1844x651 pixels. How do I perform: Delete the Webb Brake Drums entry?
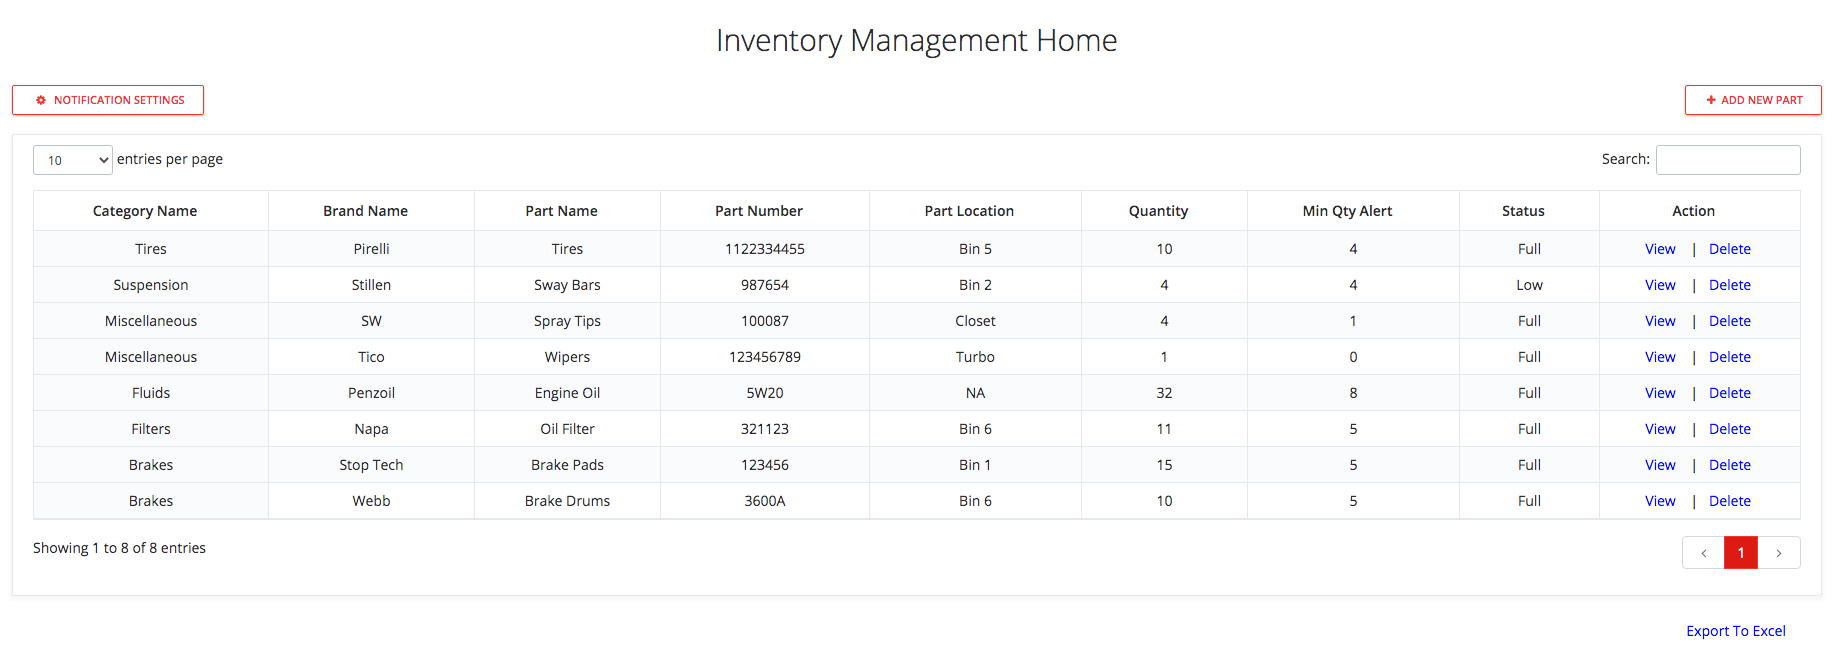pos(1729,501)
